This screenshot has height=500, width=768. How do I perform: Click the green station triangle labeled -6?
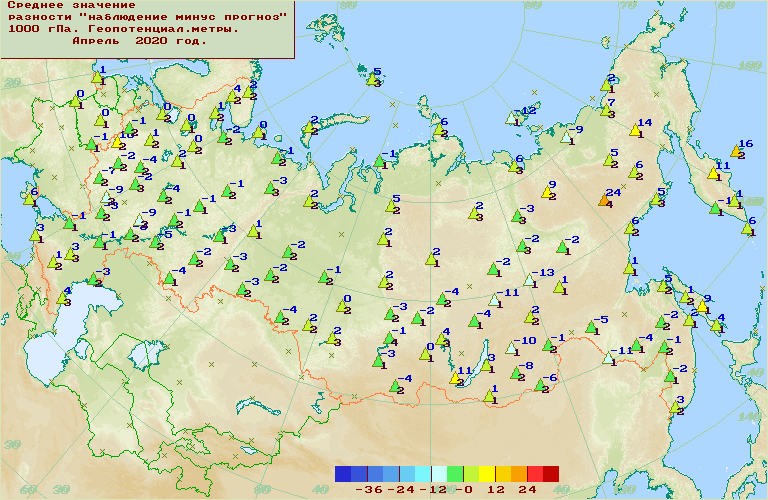click(540, 385)
